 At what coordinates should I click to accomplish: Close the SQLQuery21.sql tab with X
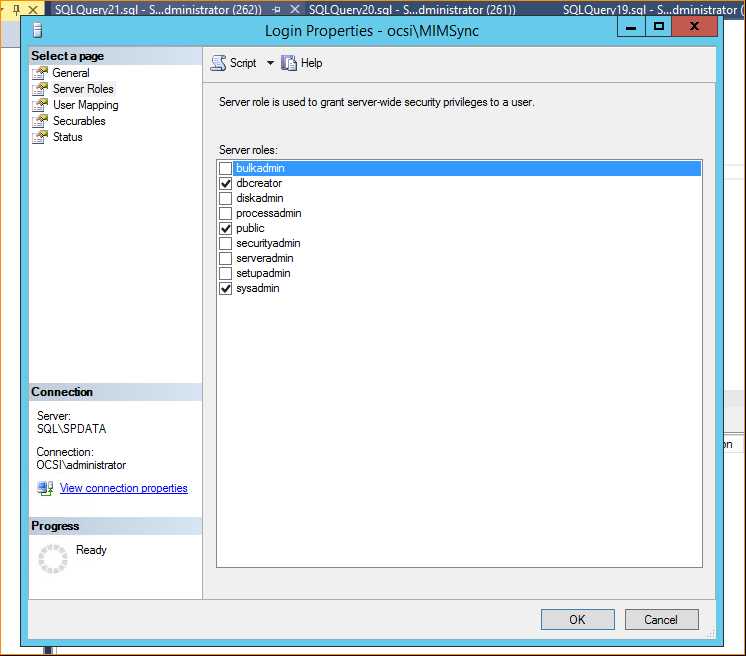click(x=295, y=9)
